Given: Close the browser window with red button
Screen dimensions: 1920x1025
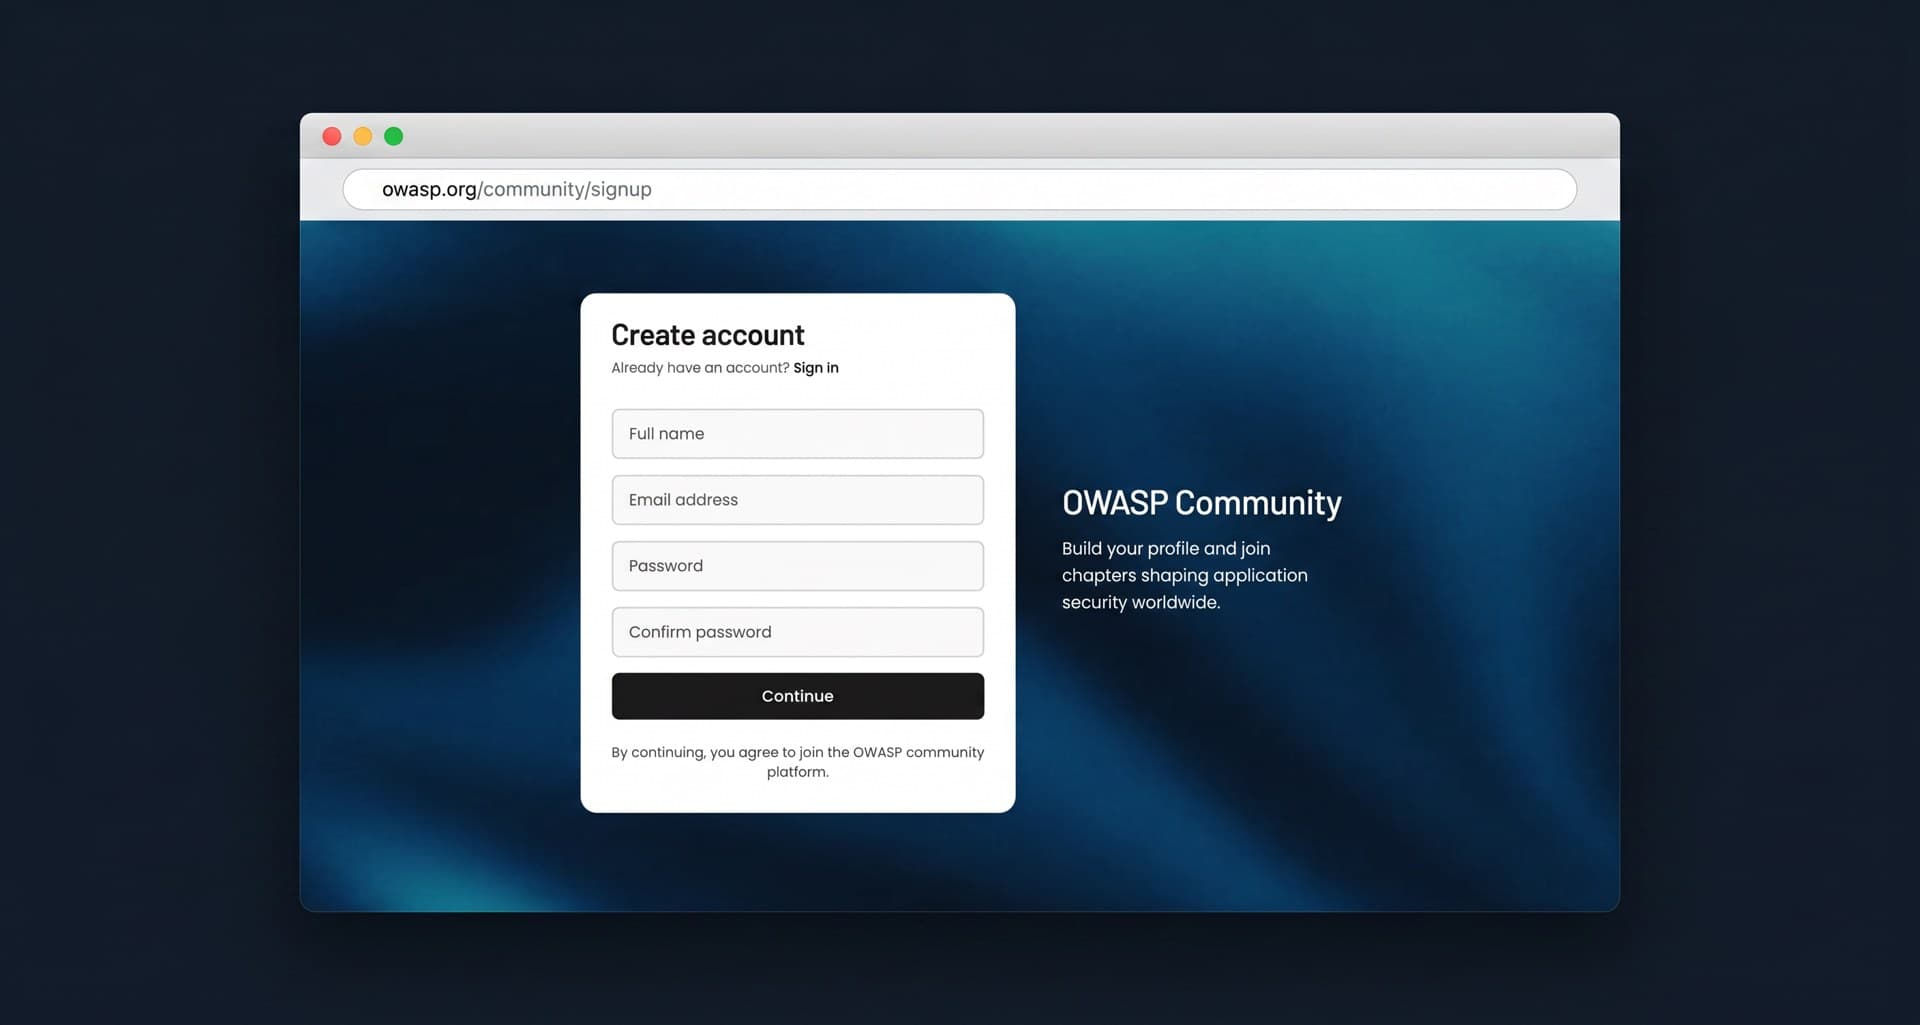Looking at the screenshot, I should [332, 136].
